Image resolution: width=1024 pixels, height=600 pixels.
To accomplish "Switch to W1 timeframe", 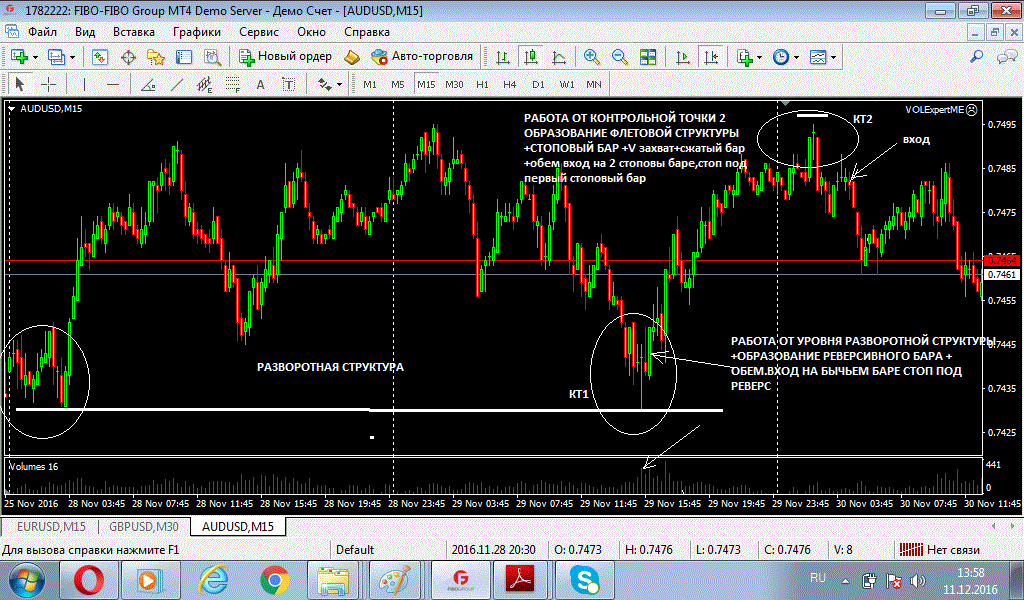I will click(567, 84).
